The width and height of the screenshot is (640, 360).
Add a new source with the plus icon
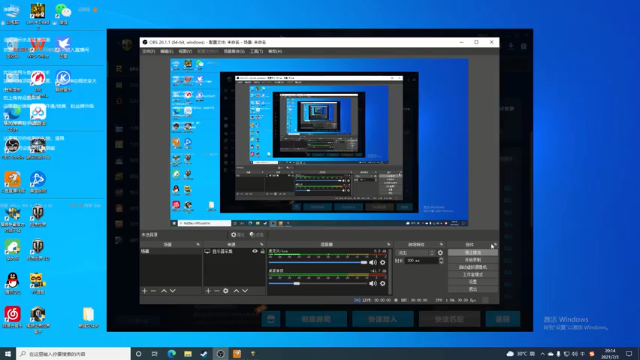(x=208, y=291)
